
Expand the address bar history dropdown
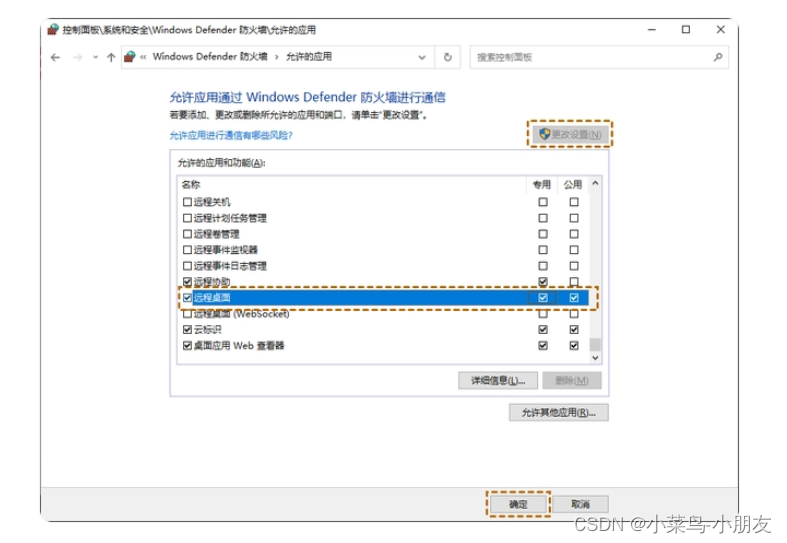(422, 57)
